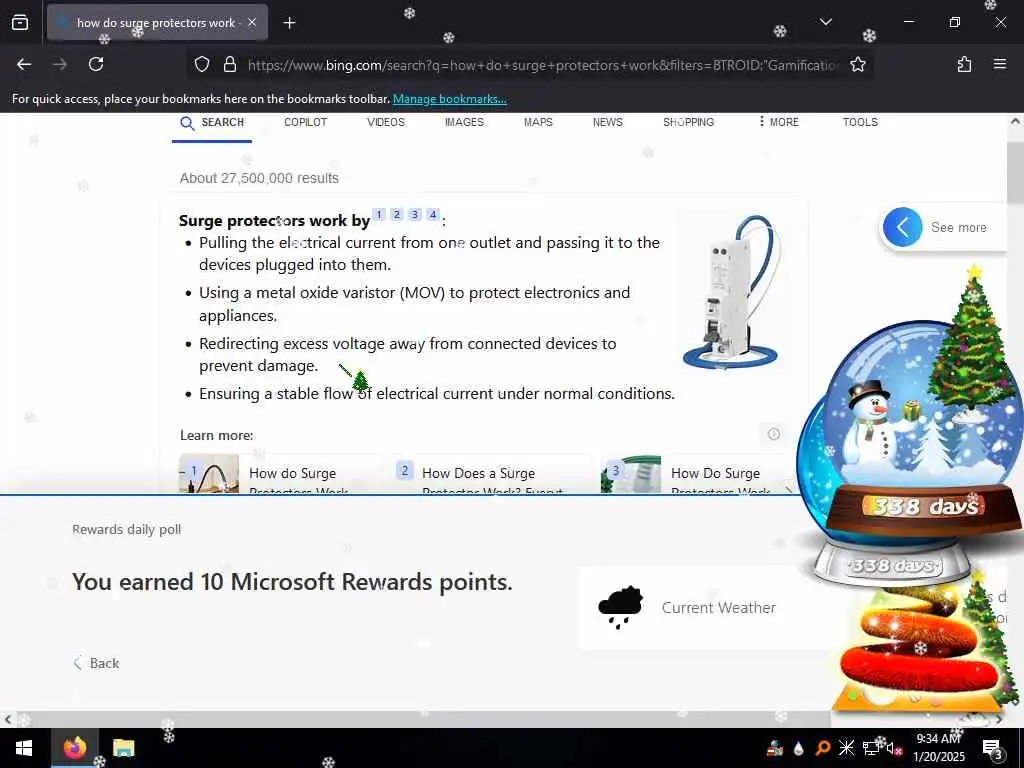
Task: Click the About 27,500,000 results text
Action: (x=259, y=178)
